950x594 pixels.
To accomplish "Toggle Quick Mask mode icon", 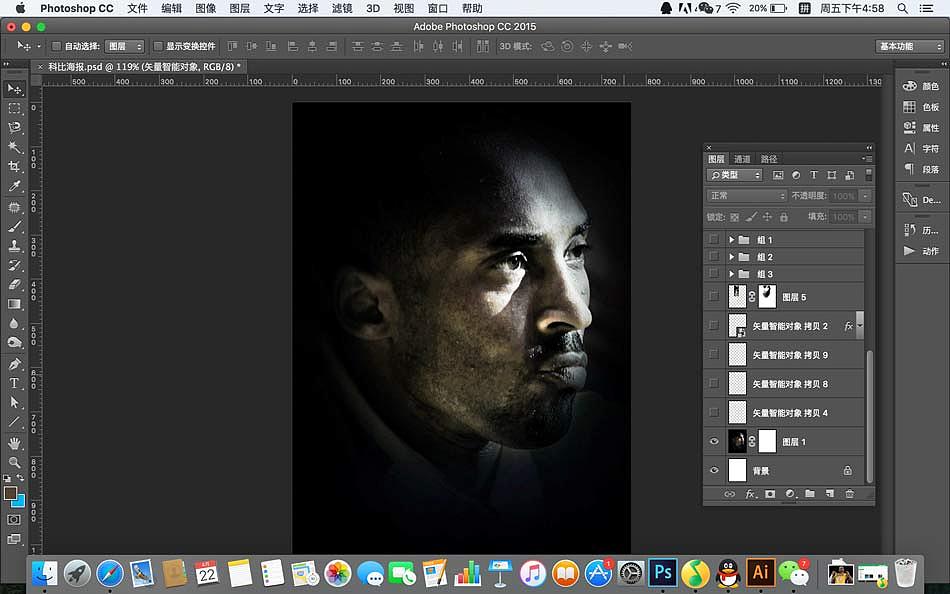I will click(14, 520).
